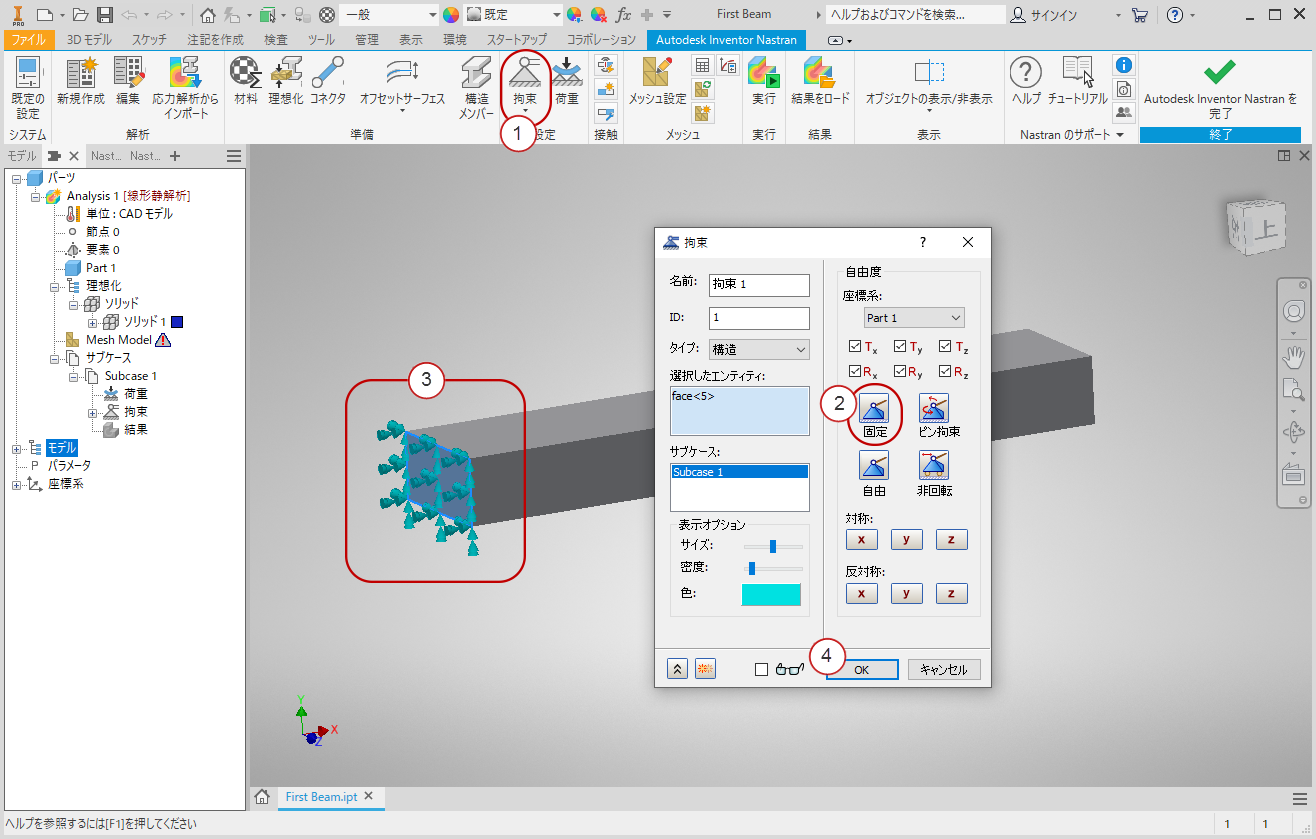Click the ViewCube 上 face
The image size is (1316, 839).
[1264, 229]
